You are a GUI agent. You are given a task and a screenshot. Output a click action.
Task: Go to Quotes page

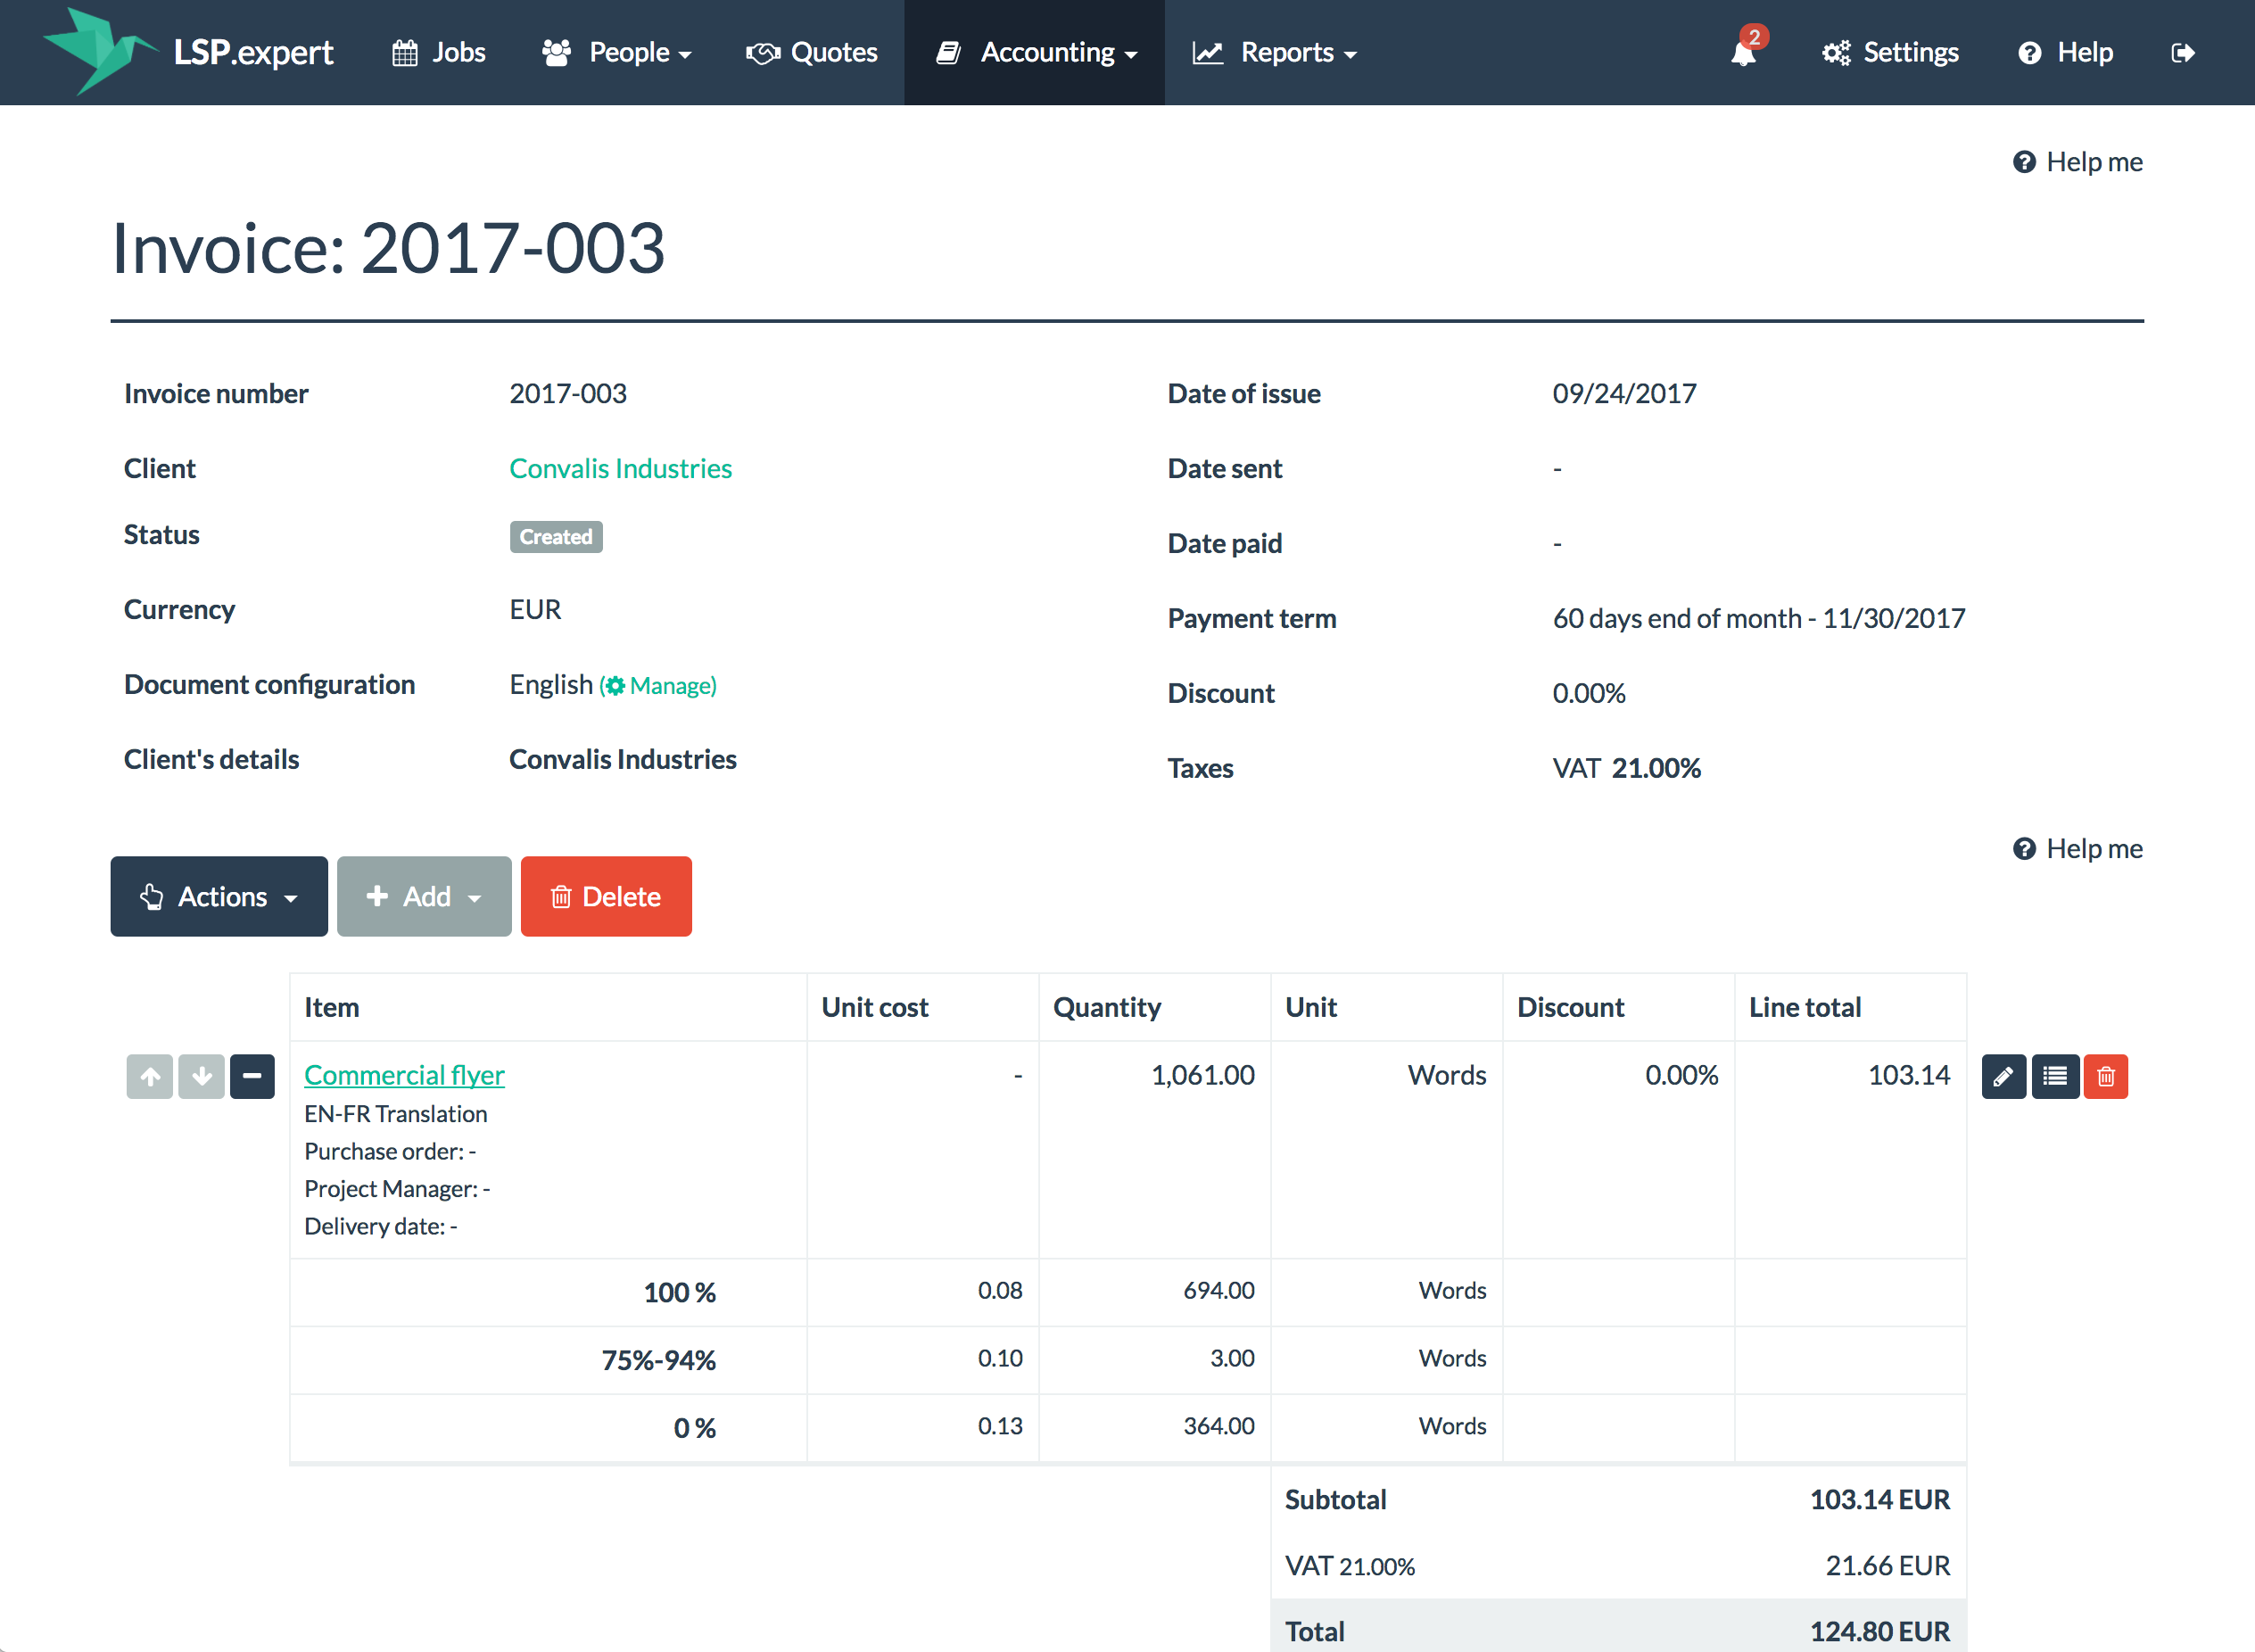[x=812, y=53]
